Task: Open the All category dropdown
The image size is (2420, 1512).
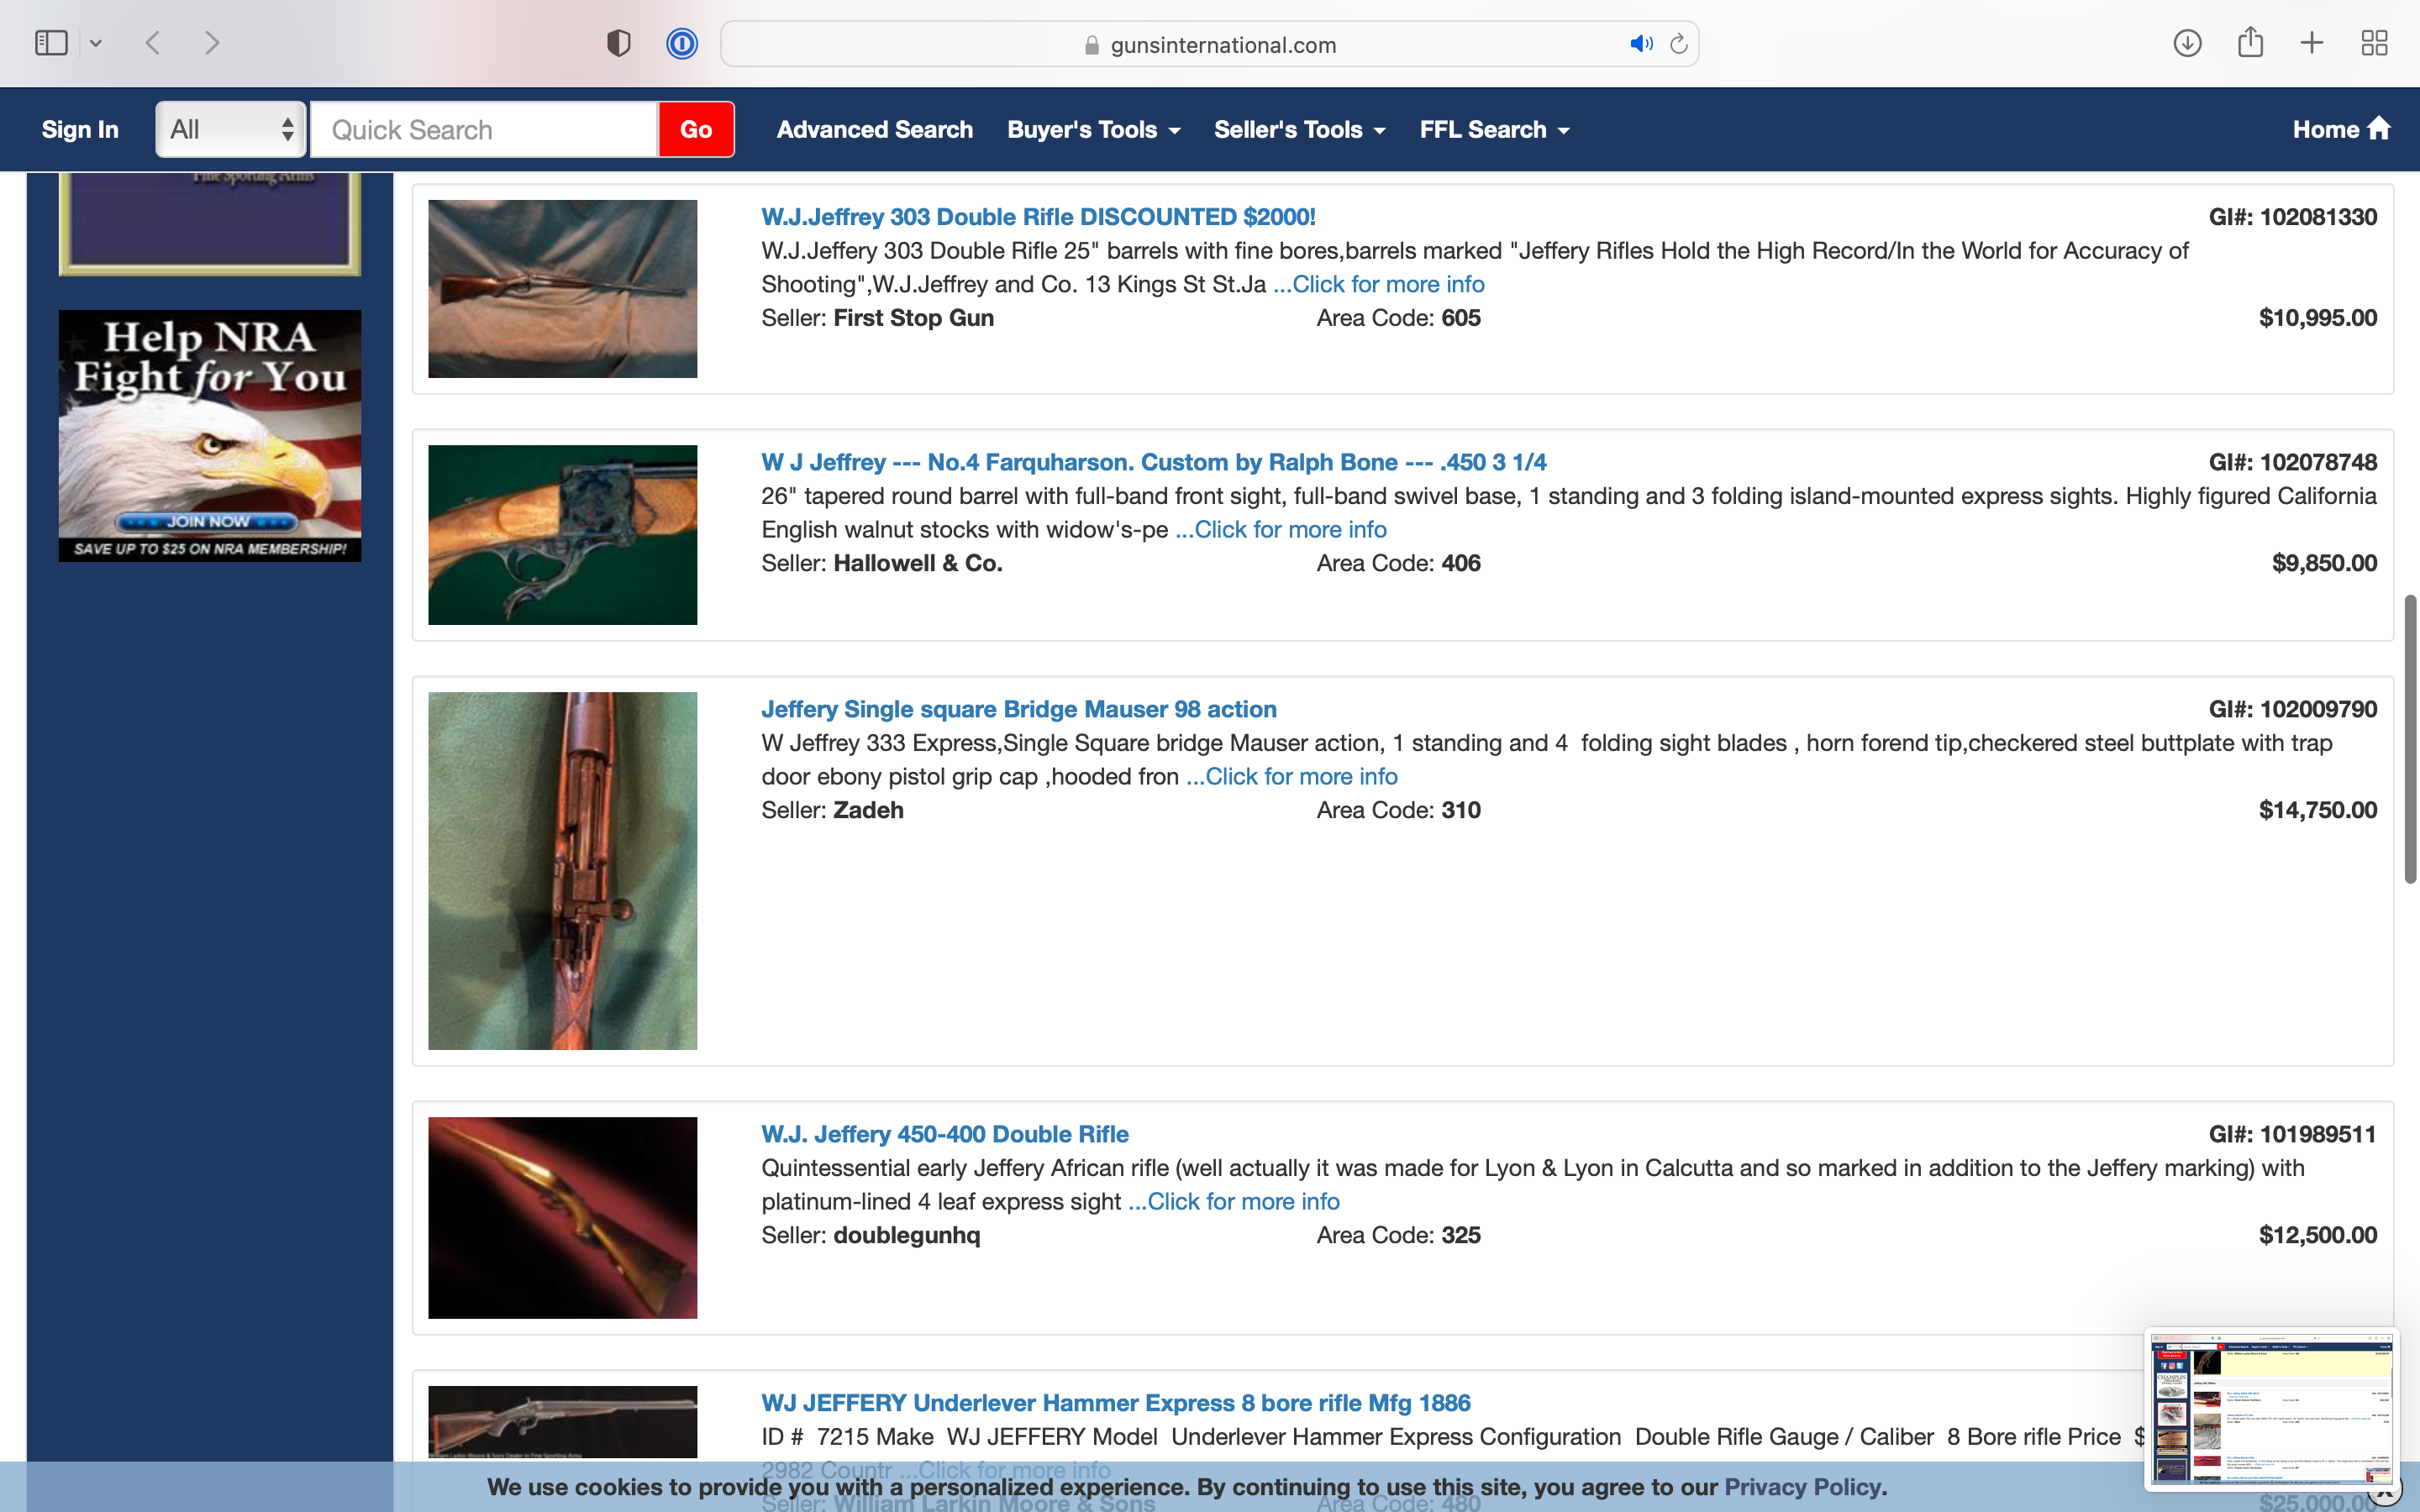Action: 230,129
